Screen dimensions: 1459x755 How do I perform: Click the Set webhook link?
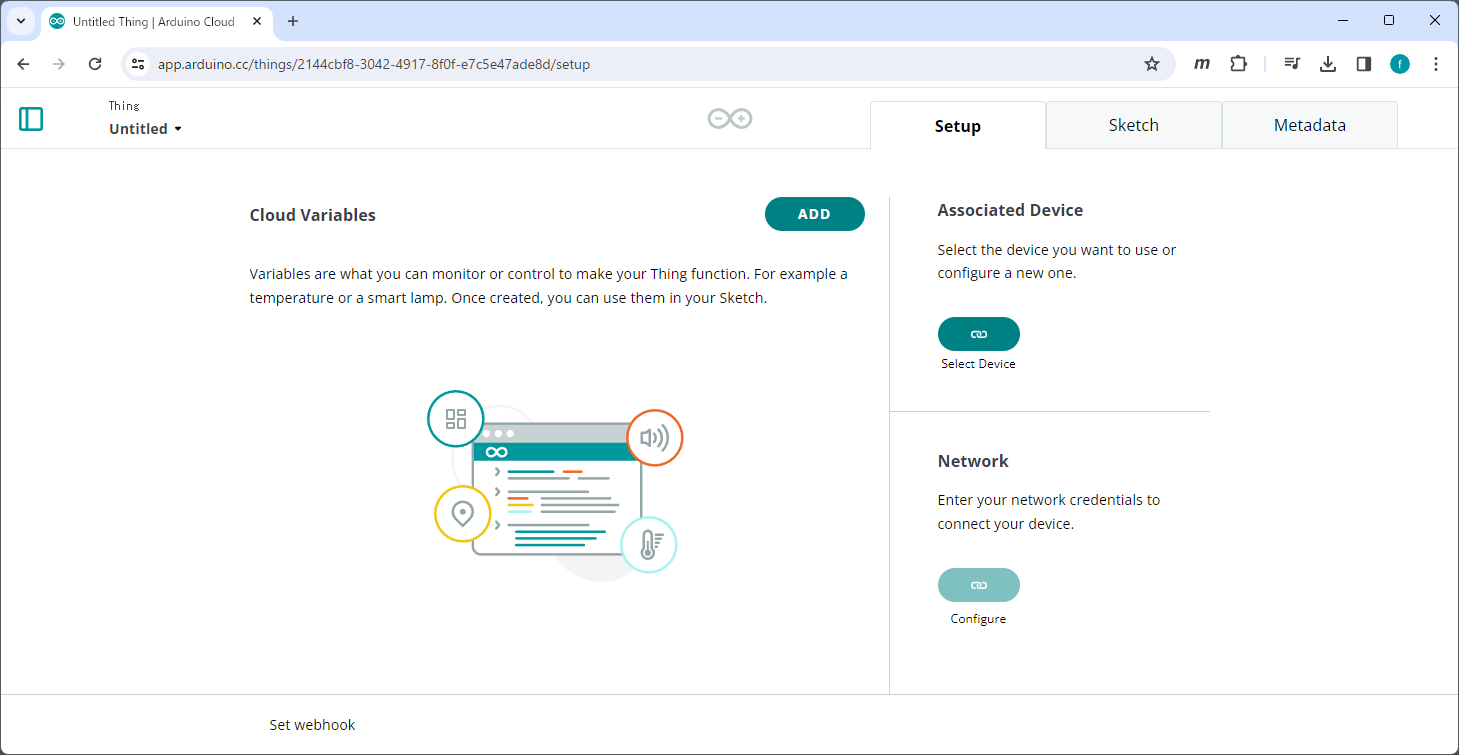point(312,724)
